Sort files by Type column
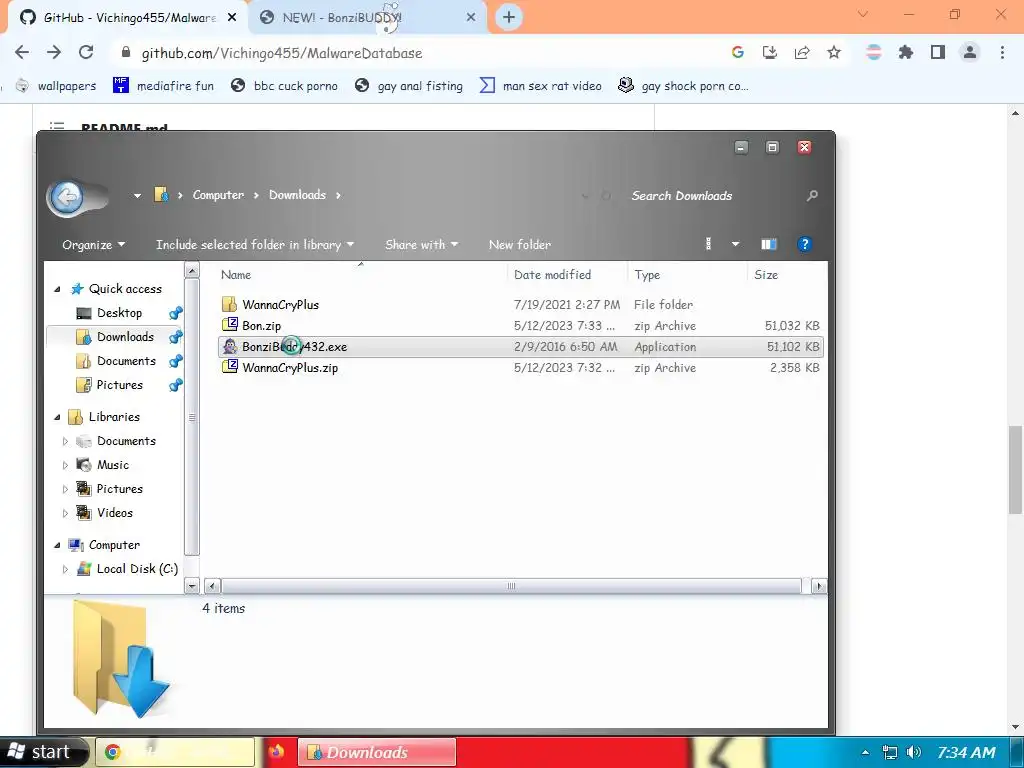The image size is (1024, 768). point(687,275)
